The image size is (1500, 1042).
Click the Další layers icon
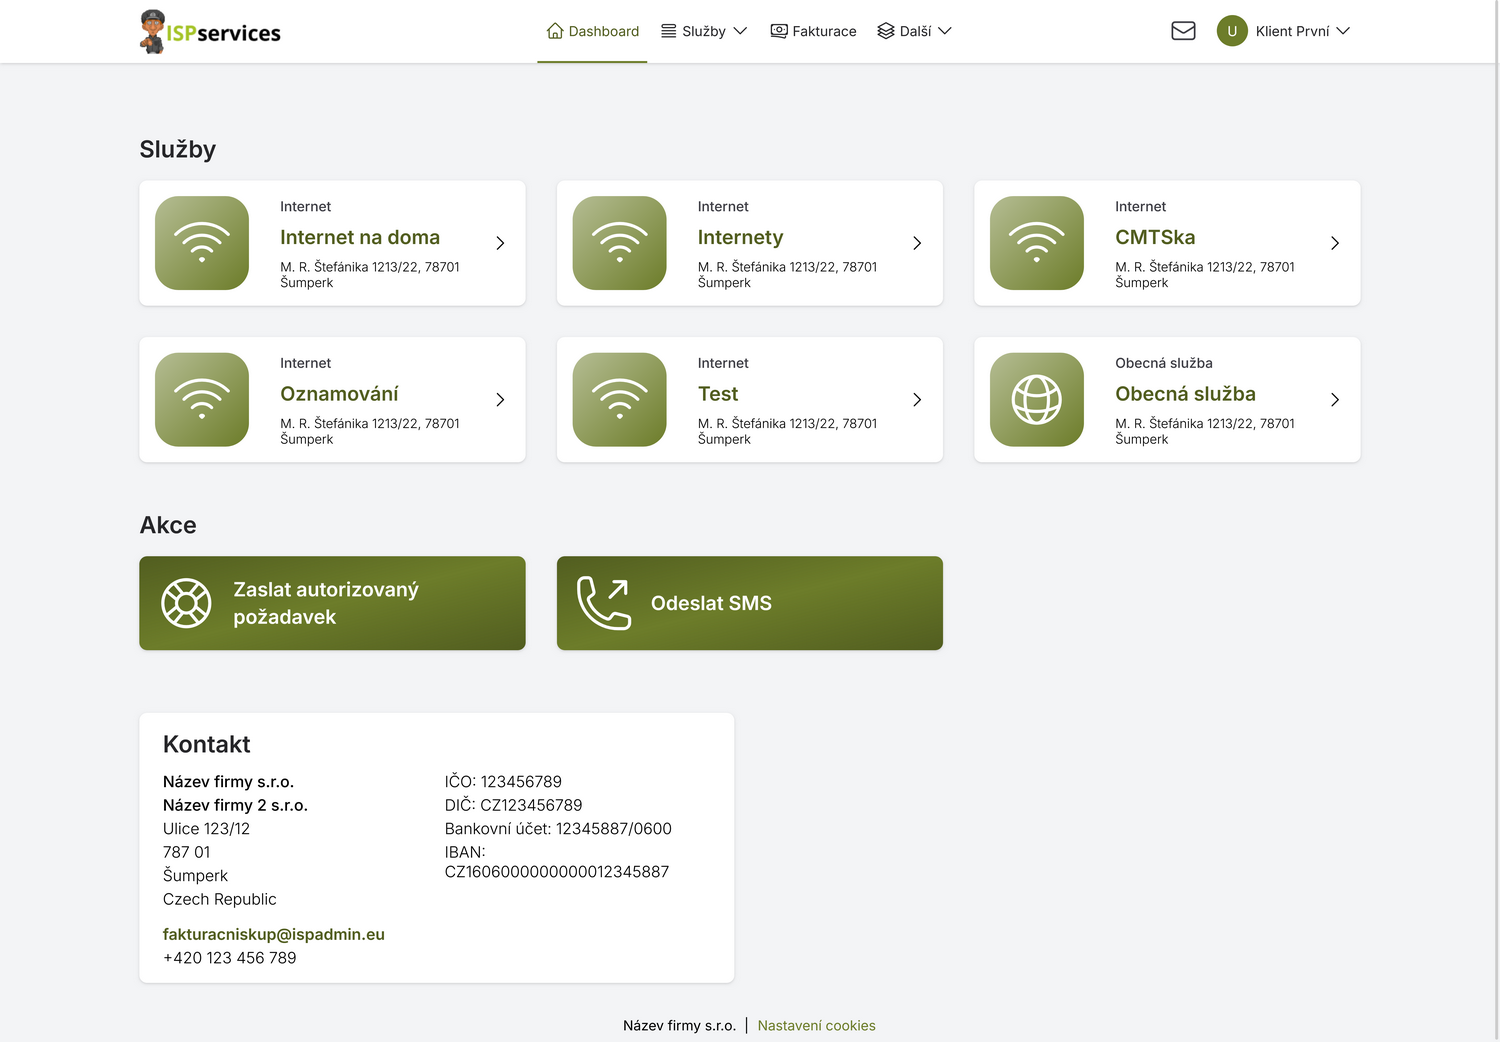[886, 31]
